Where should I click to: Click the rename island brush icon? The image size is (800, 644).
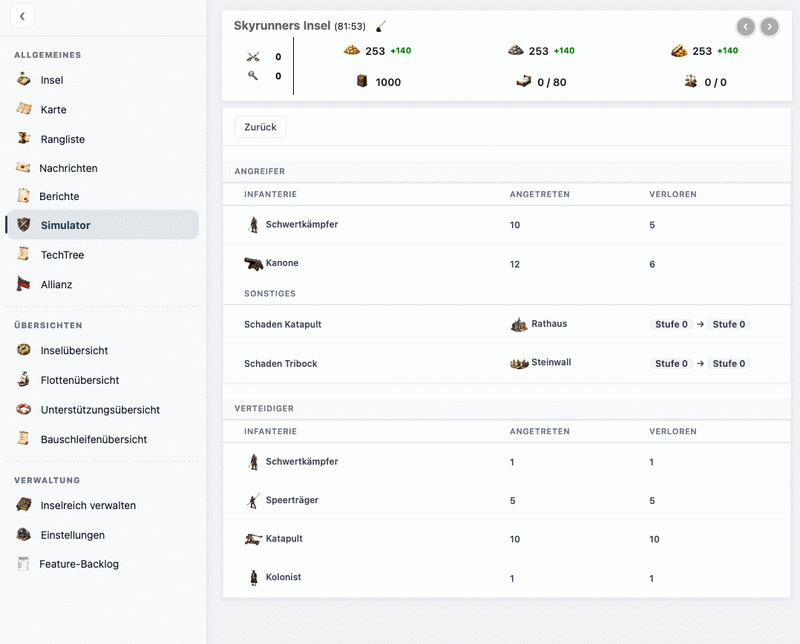(381, 26)
